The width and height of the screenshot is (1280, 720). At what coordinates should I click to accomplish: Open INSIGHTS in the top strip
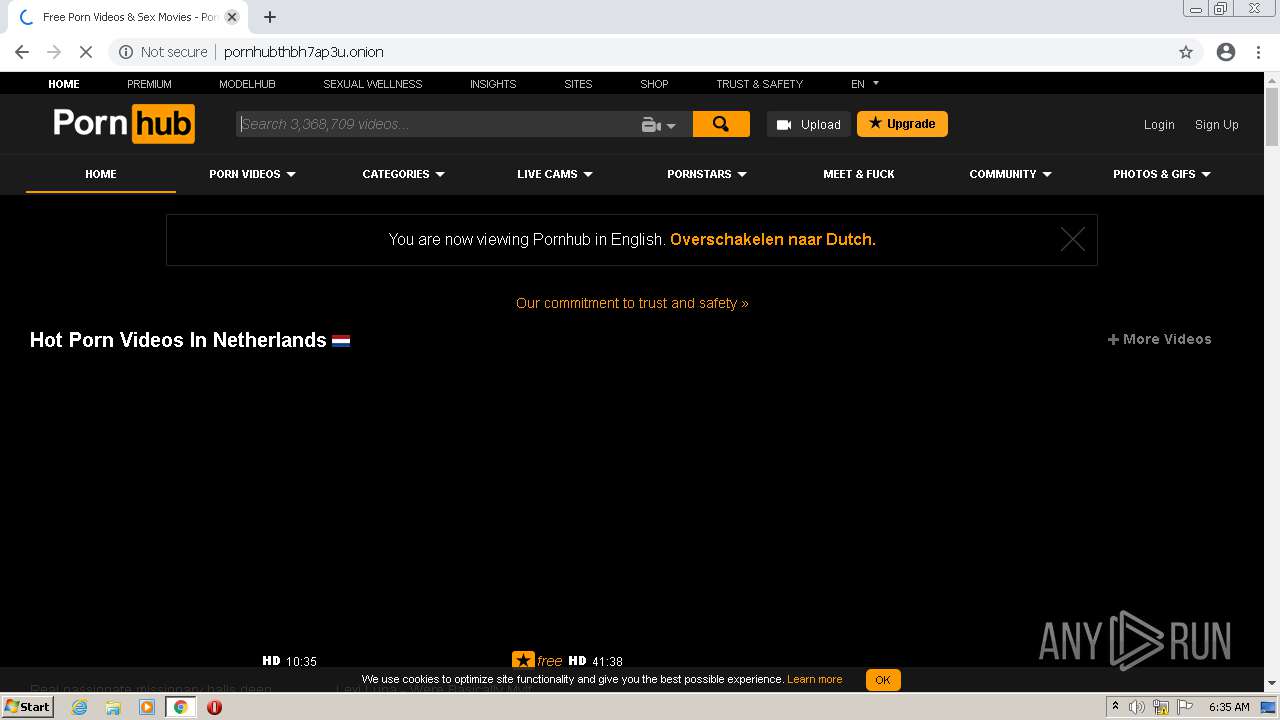tap(493, 84)
